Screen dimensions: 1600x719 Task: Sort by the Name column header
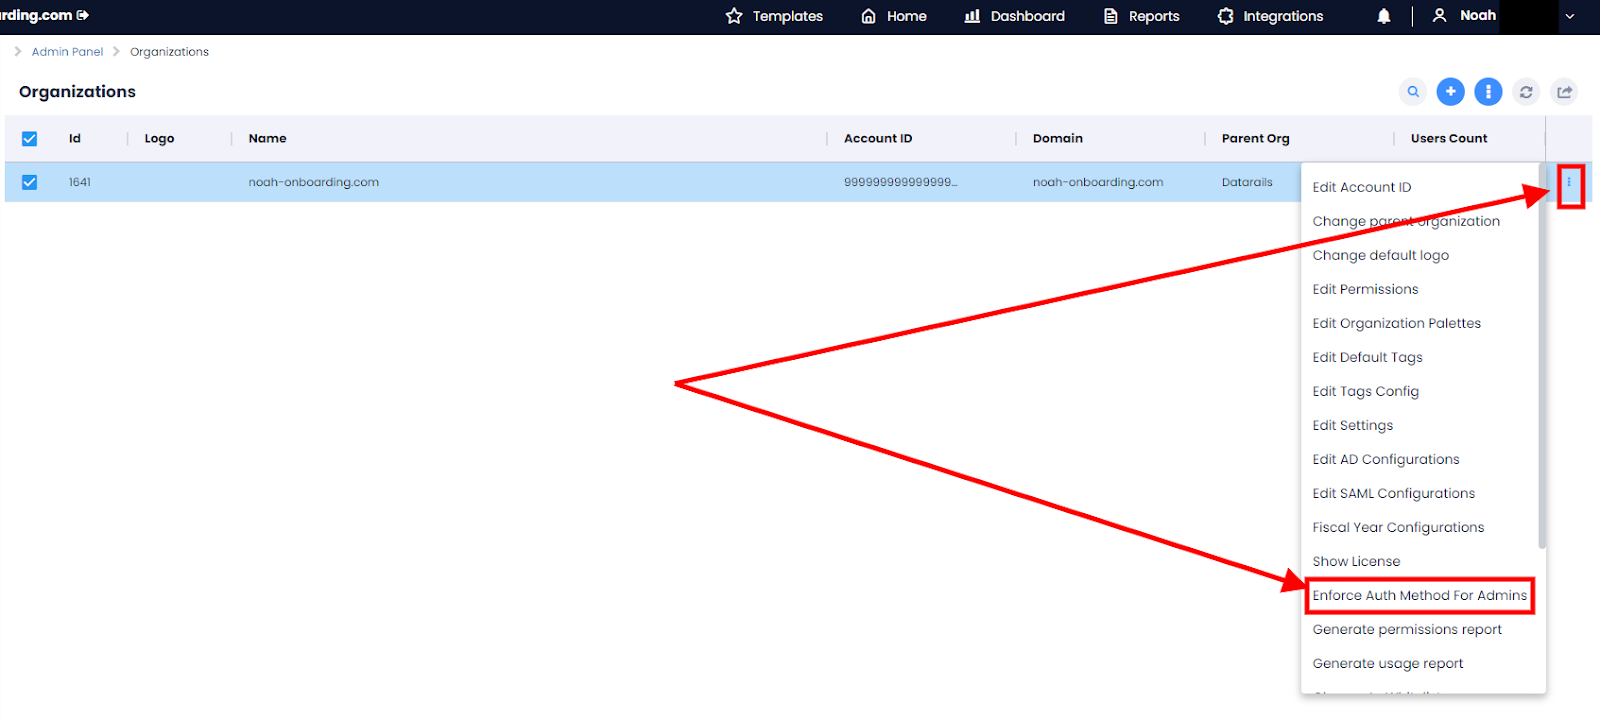[267, 139]
